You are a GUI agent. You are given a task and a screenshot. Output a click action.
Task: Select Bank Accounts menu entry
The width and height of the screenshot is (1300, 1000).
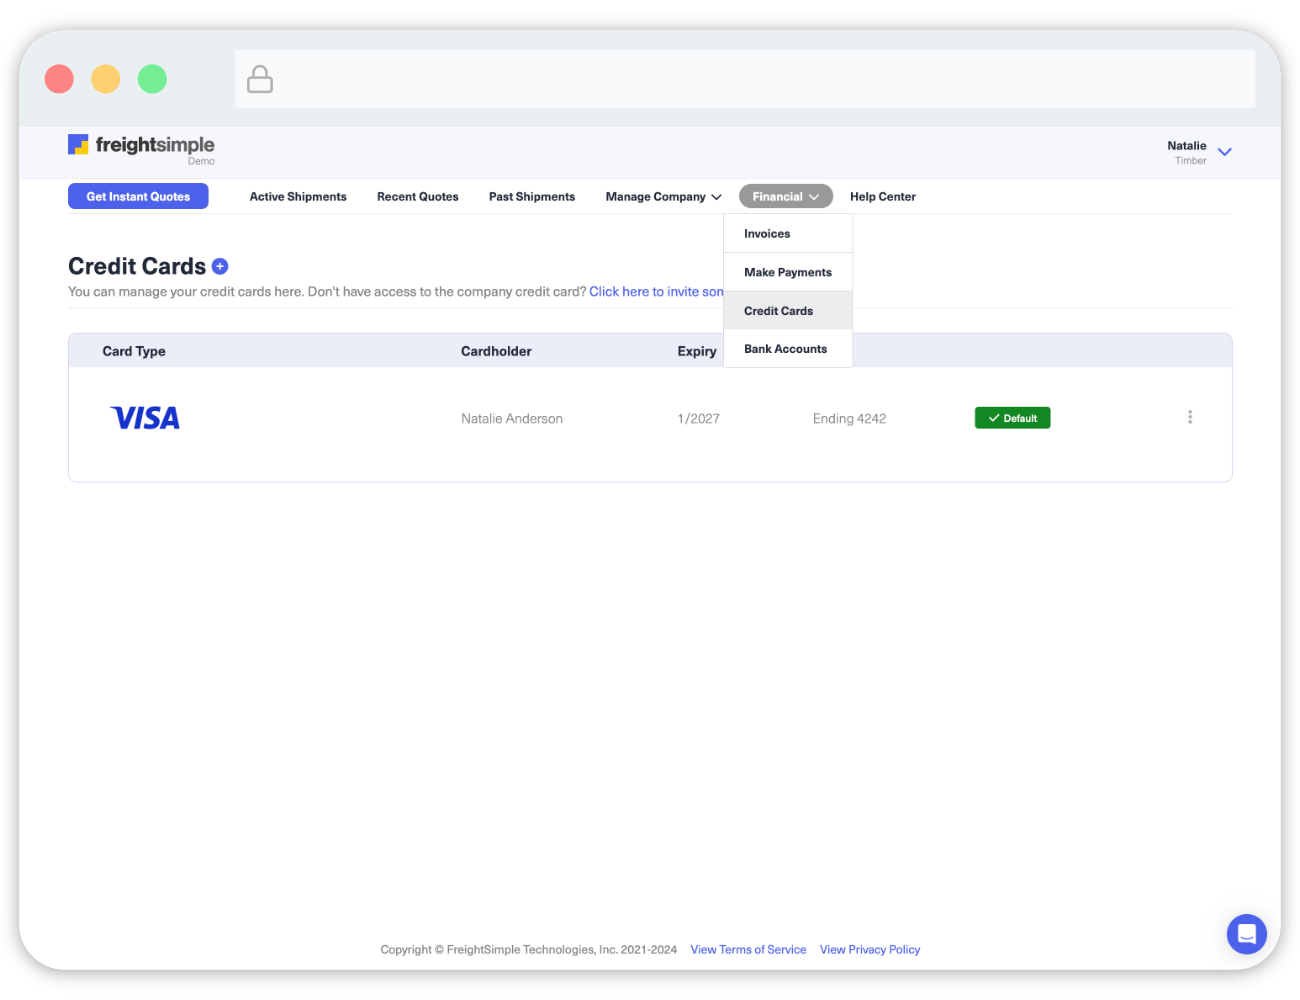pos(785,349)
